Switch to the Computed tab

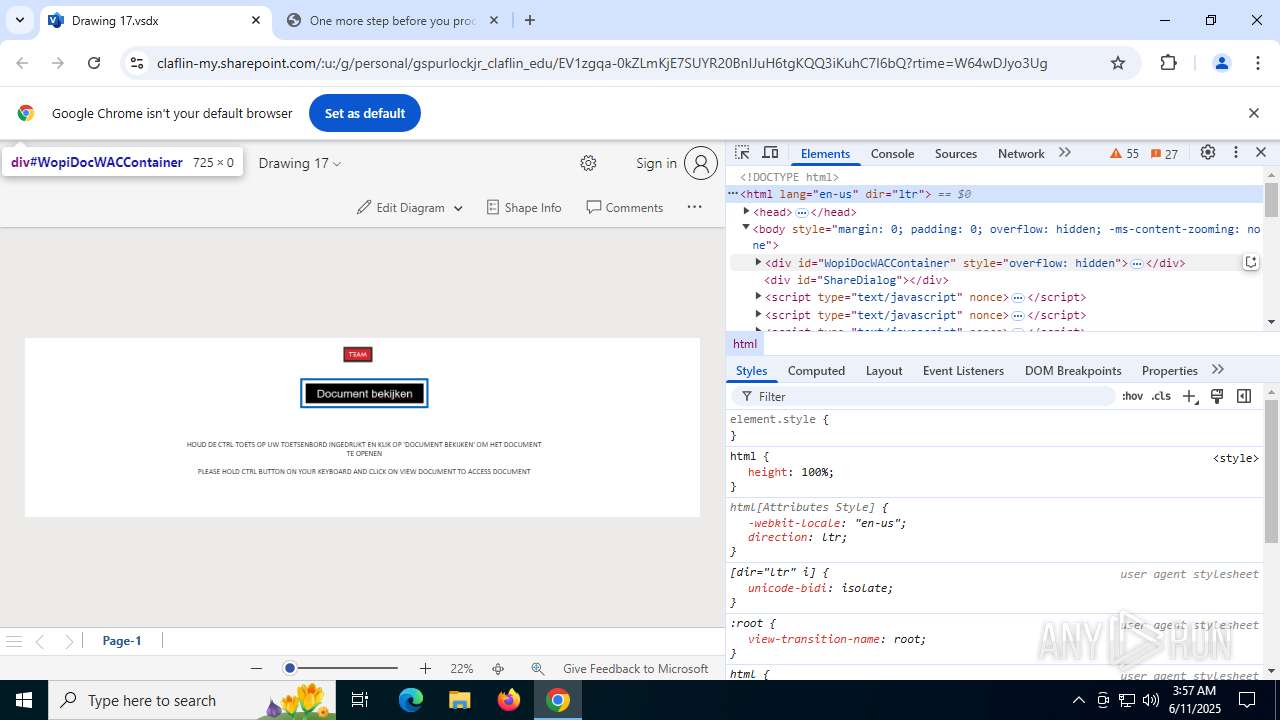[x=816, y=370]
